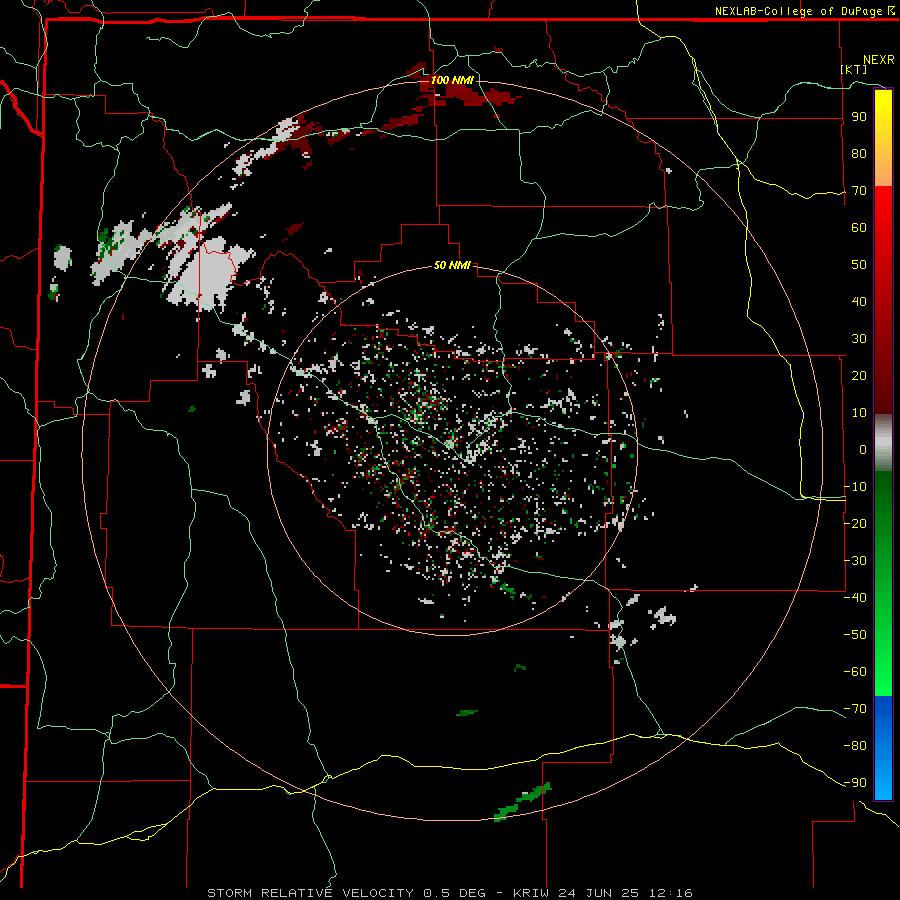Click the -40 value on the velocity scale
Viewport: 900px width, 900px height.
click(x=855, y=598)
